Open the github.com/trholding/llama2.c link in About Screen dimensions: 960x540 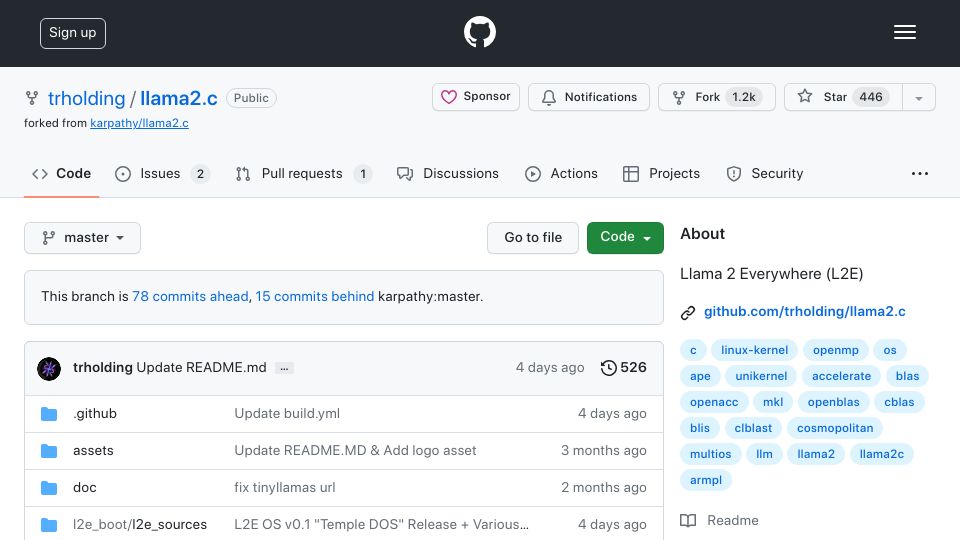coord(804,312)
